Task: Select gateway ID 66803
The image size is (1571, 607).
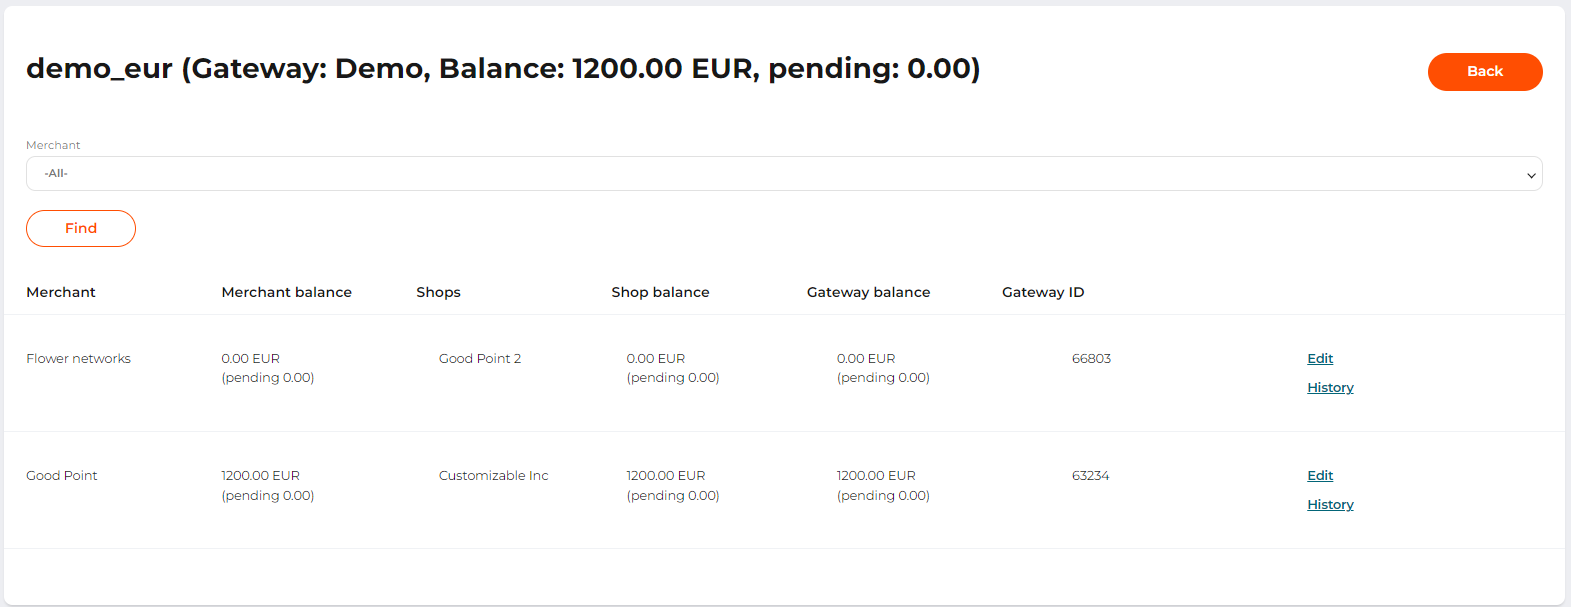Action: pyautogui.click(x=1091, y=359)
